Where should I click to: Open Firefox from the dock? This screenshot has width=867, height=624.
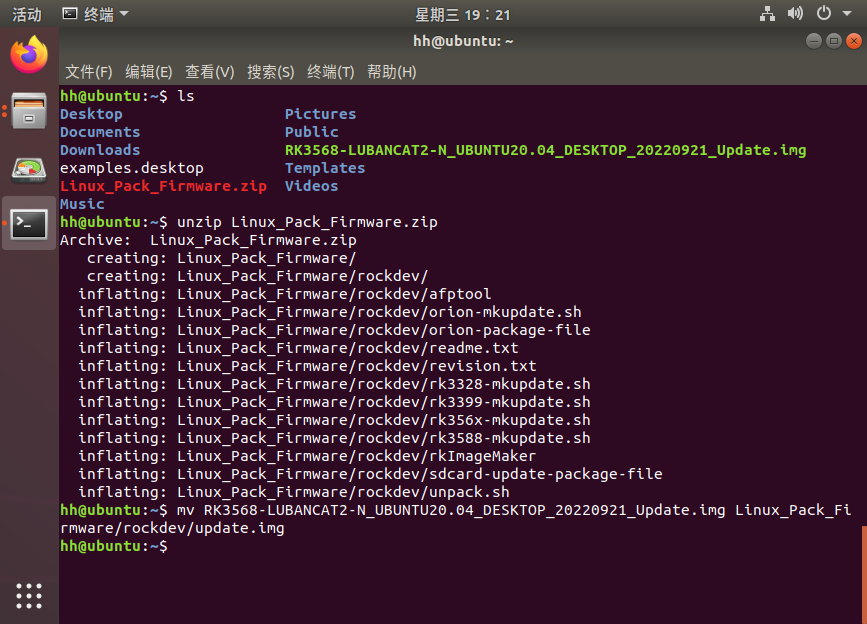28,55
